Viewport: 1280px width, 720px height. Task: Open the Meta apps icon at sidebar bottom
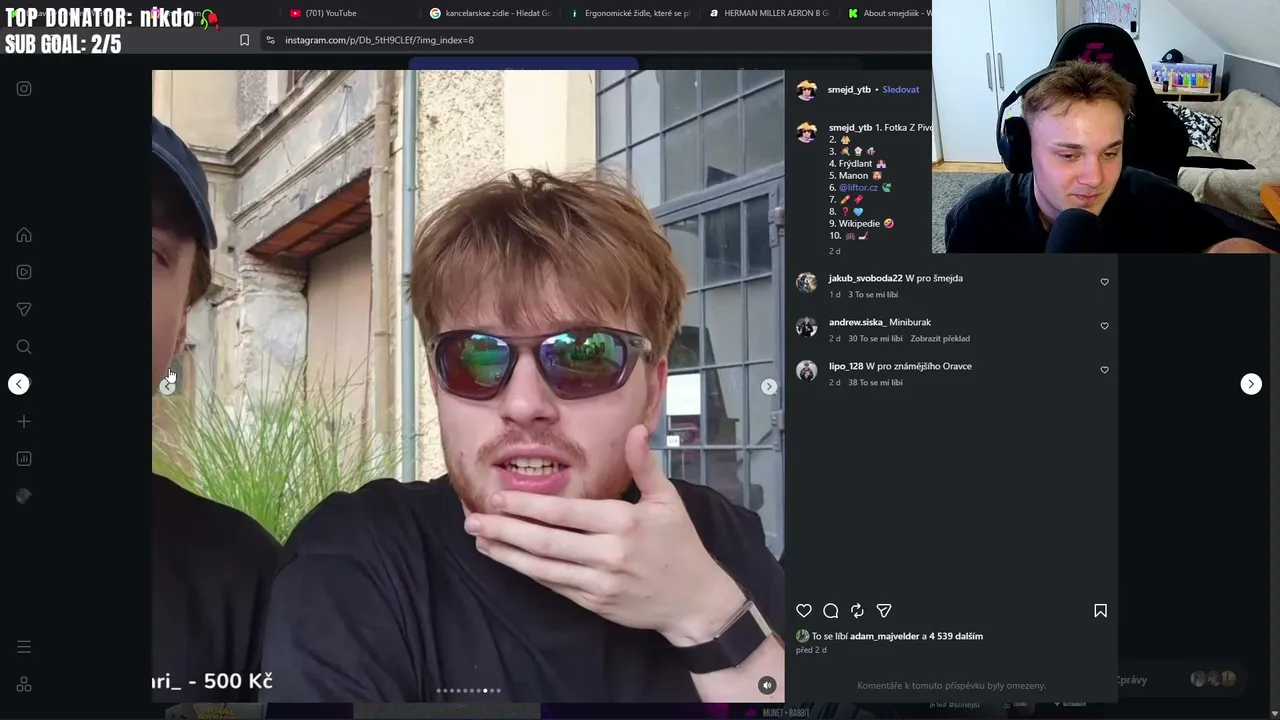24,684
